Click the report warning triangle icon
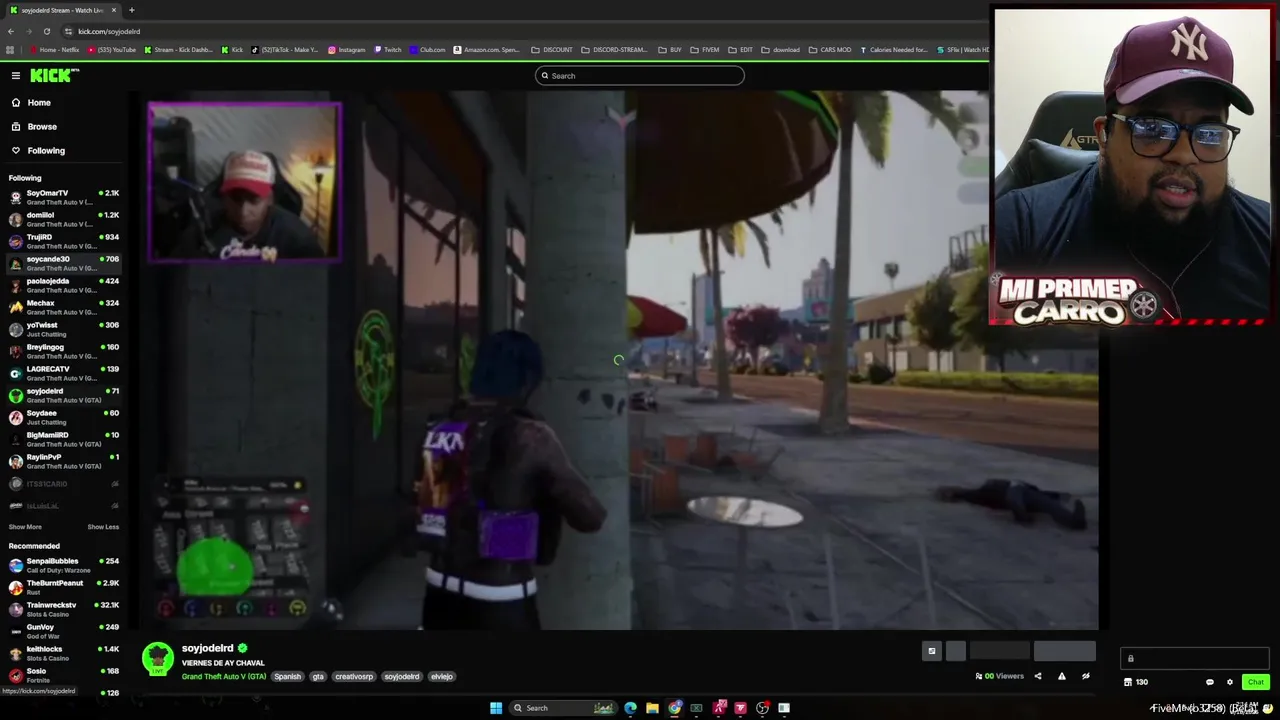The width and height of the screenshot is (1280, 720). [x=1062, y=676]
